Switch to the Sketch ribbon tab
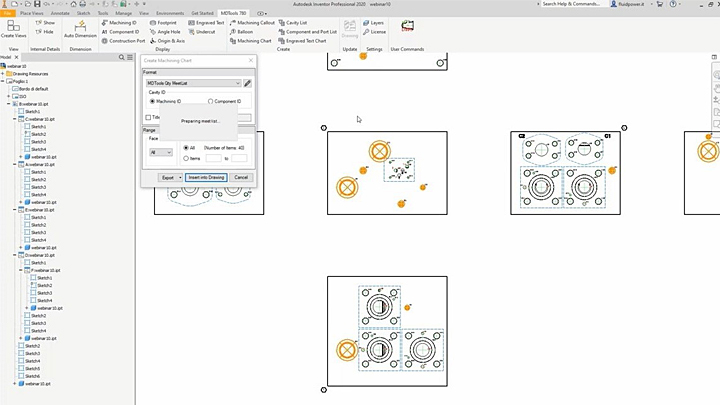 [x=84, y=13]
